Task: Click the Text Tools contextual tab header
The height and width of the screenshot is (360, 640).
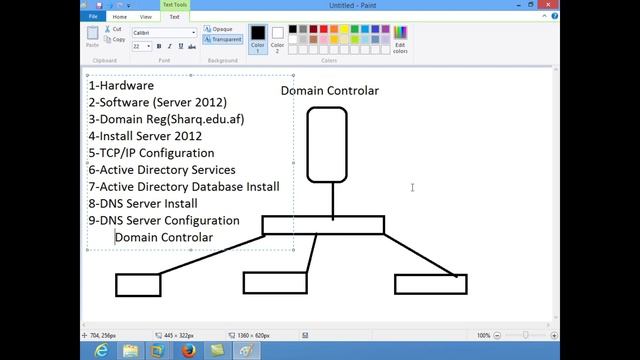Action: pos(175,5)
